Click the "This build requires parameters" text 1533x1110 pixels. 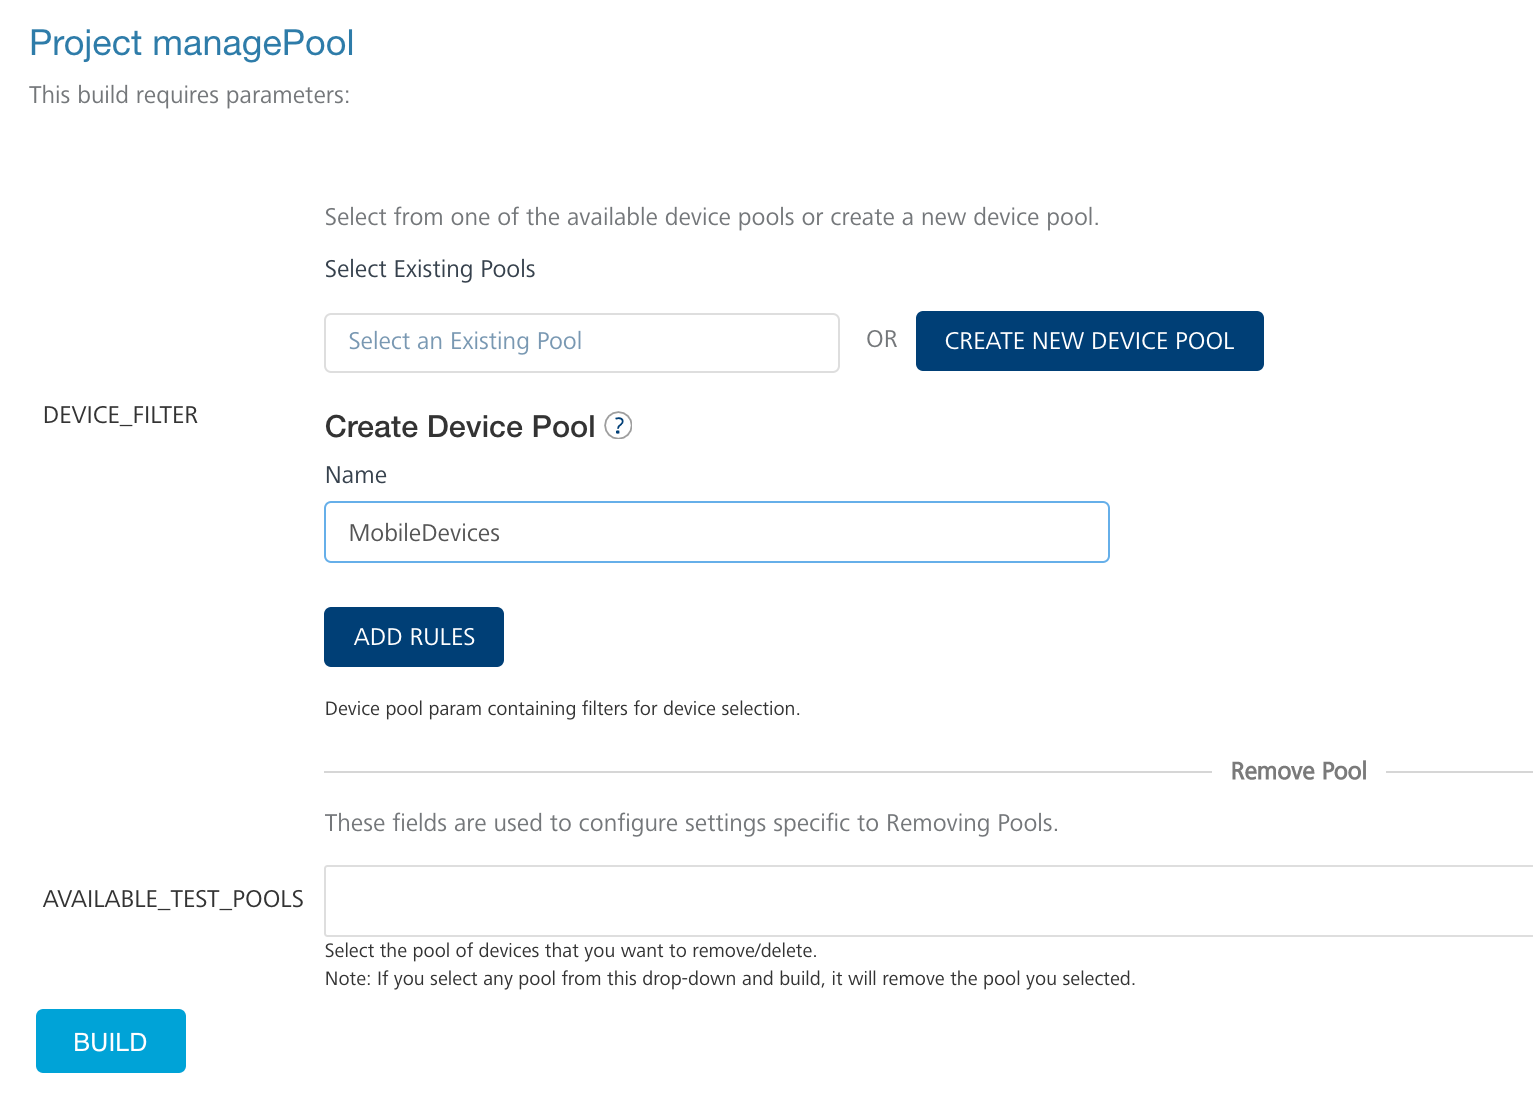coord(189,95)
